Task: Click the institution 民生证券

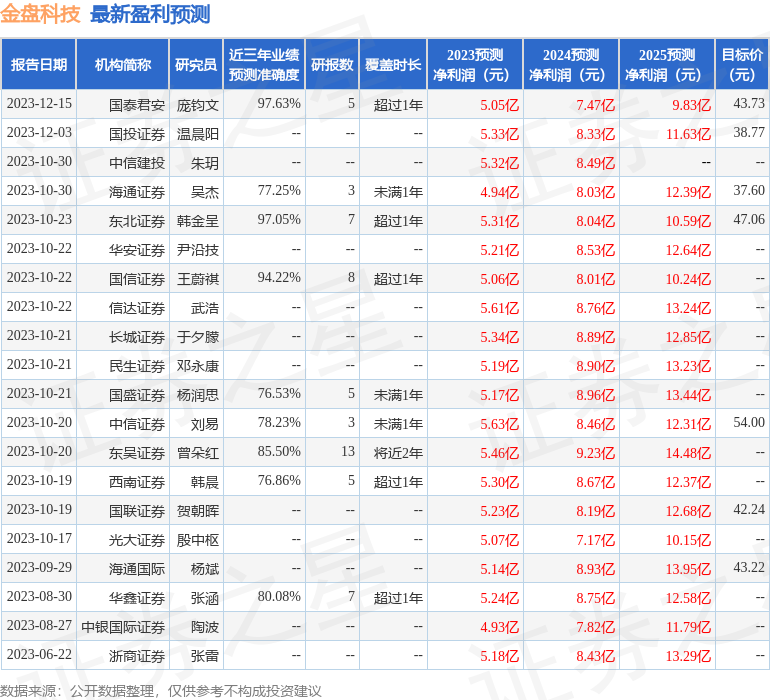Action: tap(137, 366)
